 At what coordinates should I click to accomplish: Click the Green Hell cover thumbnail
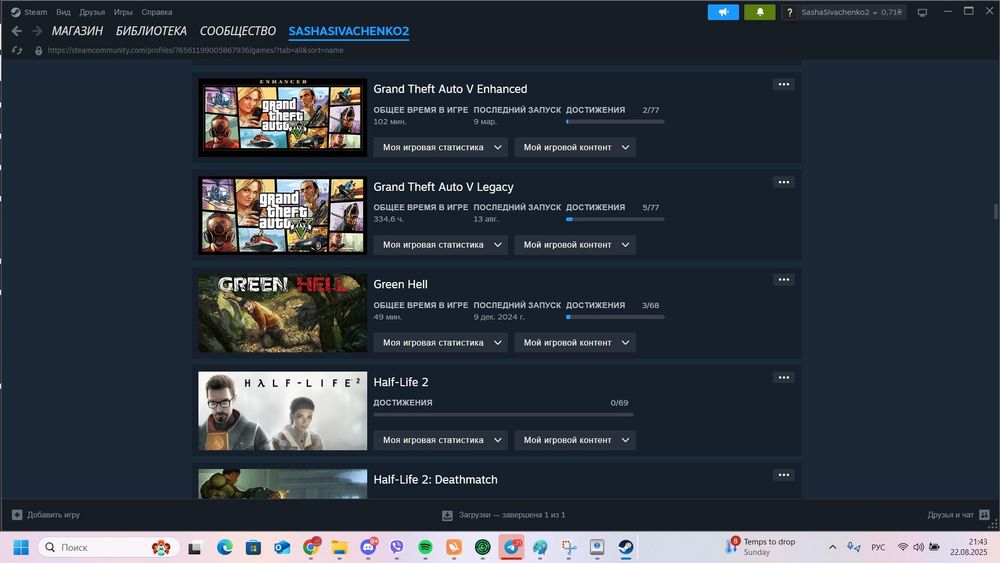tap(283, 313)
